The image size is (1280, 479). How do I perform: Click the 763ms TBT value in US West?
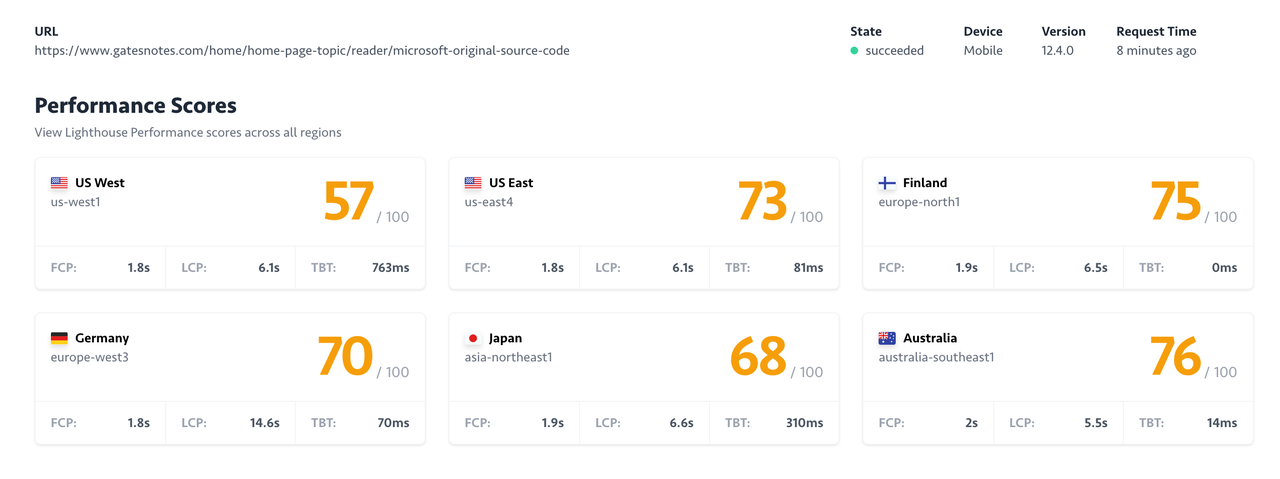[390, 268]
